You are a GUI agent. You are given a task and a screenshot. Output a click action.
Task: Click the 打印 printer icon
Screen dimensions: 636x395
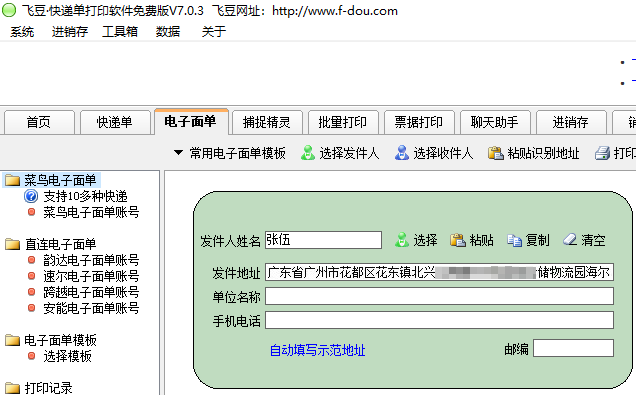pyautogui.click(x=602, y=153)
